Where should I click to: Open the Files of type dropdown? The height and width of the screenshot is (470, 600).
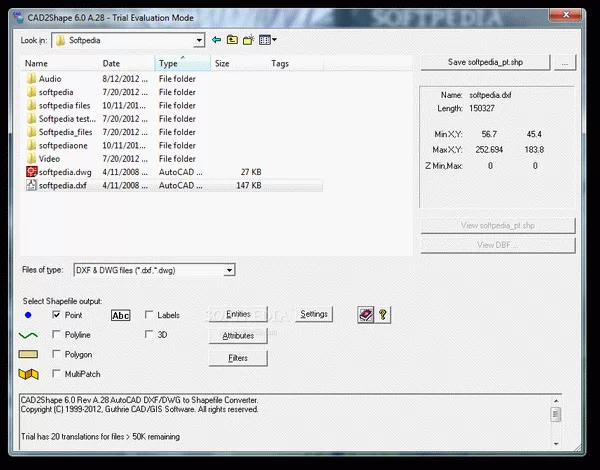[x=230, y=270]
